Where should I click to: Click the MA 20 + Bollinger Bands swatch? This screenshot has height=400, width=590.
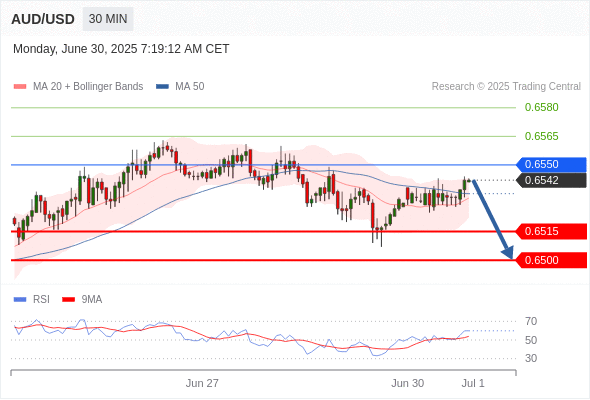(x=20, y=87)
